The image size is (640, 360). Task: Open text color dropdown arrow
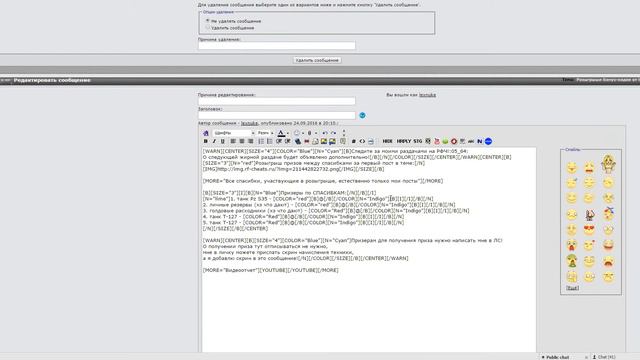tap(288, 133)
